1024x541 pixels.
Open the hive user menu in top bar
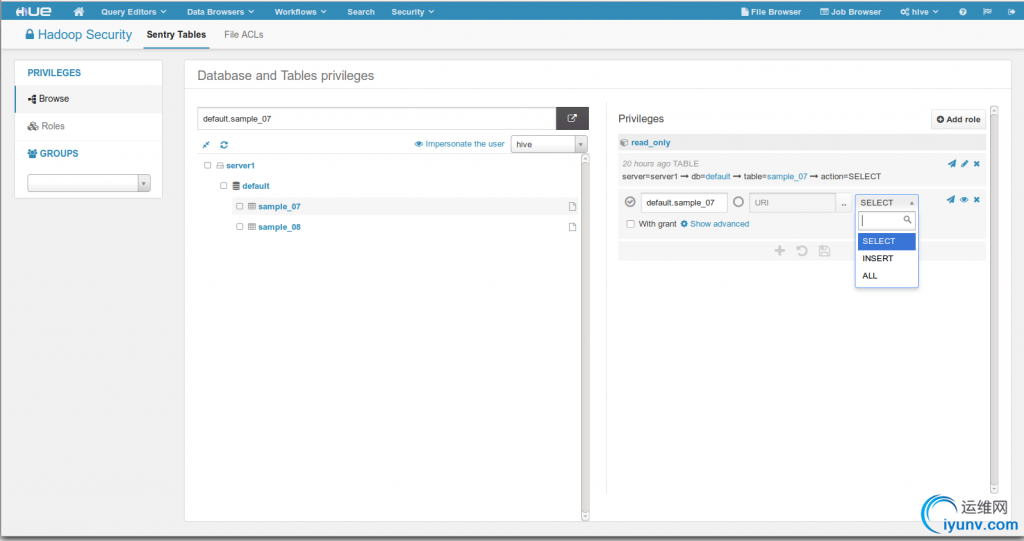[x=920, y=12]
